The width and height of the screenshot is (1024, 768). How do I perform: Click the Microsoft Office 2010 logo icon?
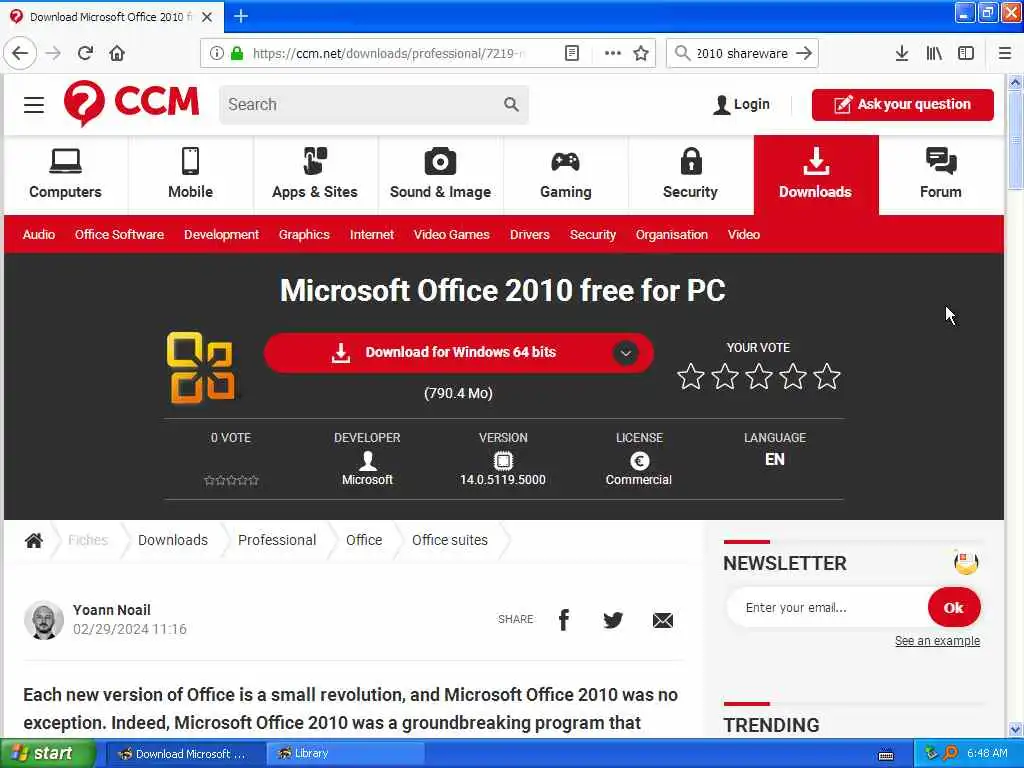pos(200,368)
